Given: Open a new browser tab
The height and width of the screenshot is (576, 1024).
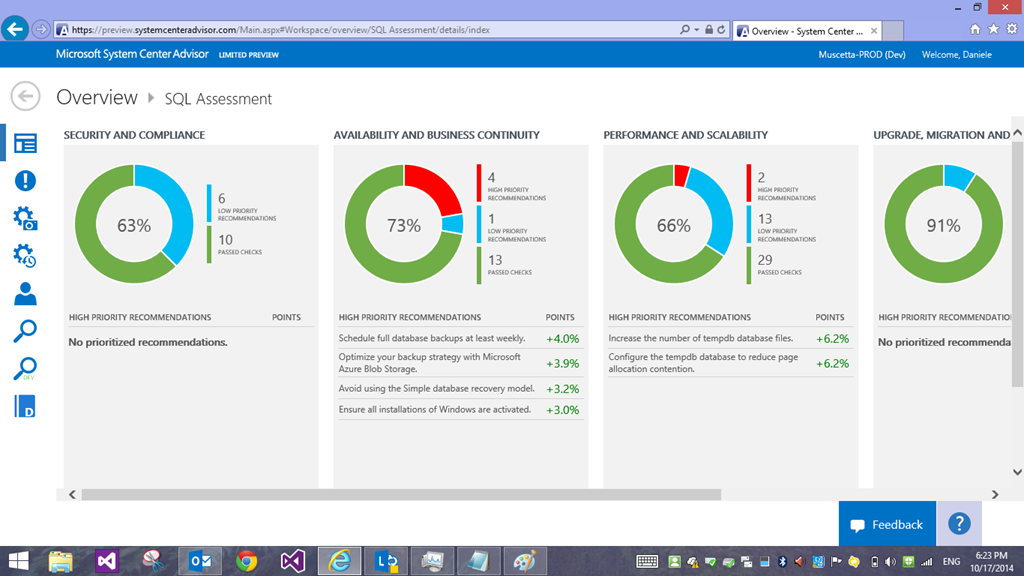Looking at the screenshot, I should pyautogui.click(x=893, y=31).
